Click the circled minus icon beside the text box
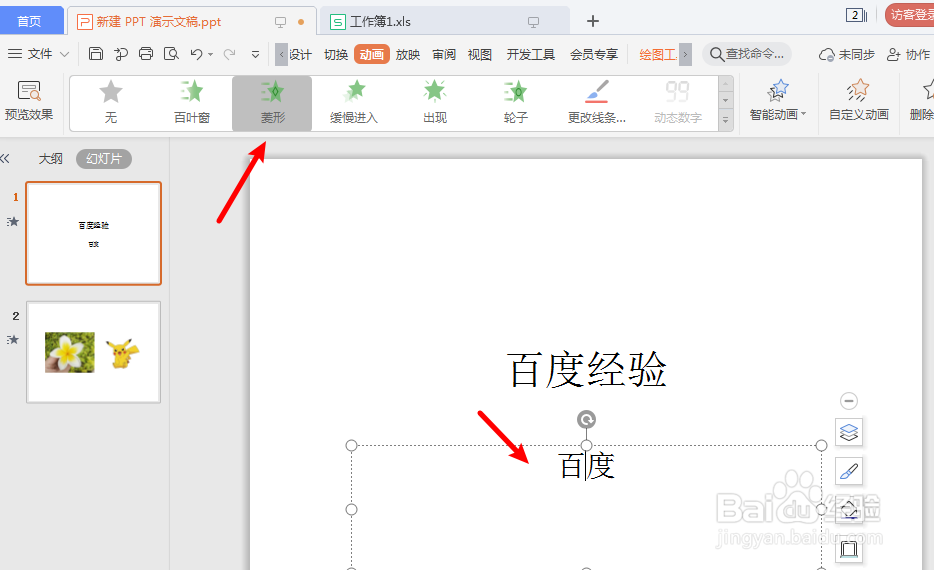This screenshot has width=934, height=570. click(x=849, y=401)
